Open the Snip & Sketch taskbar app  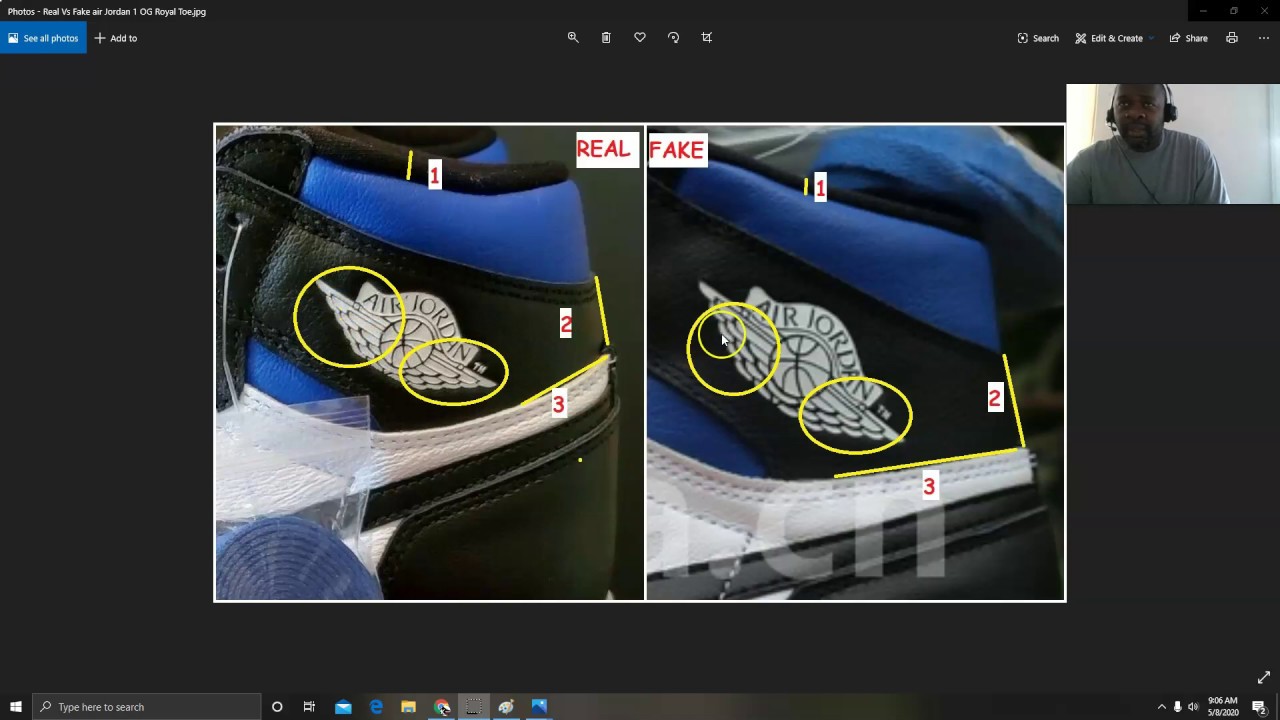tap(474, 707)
